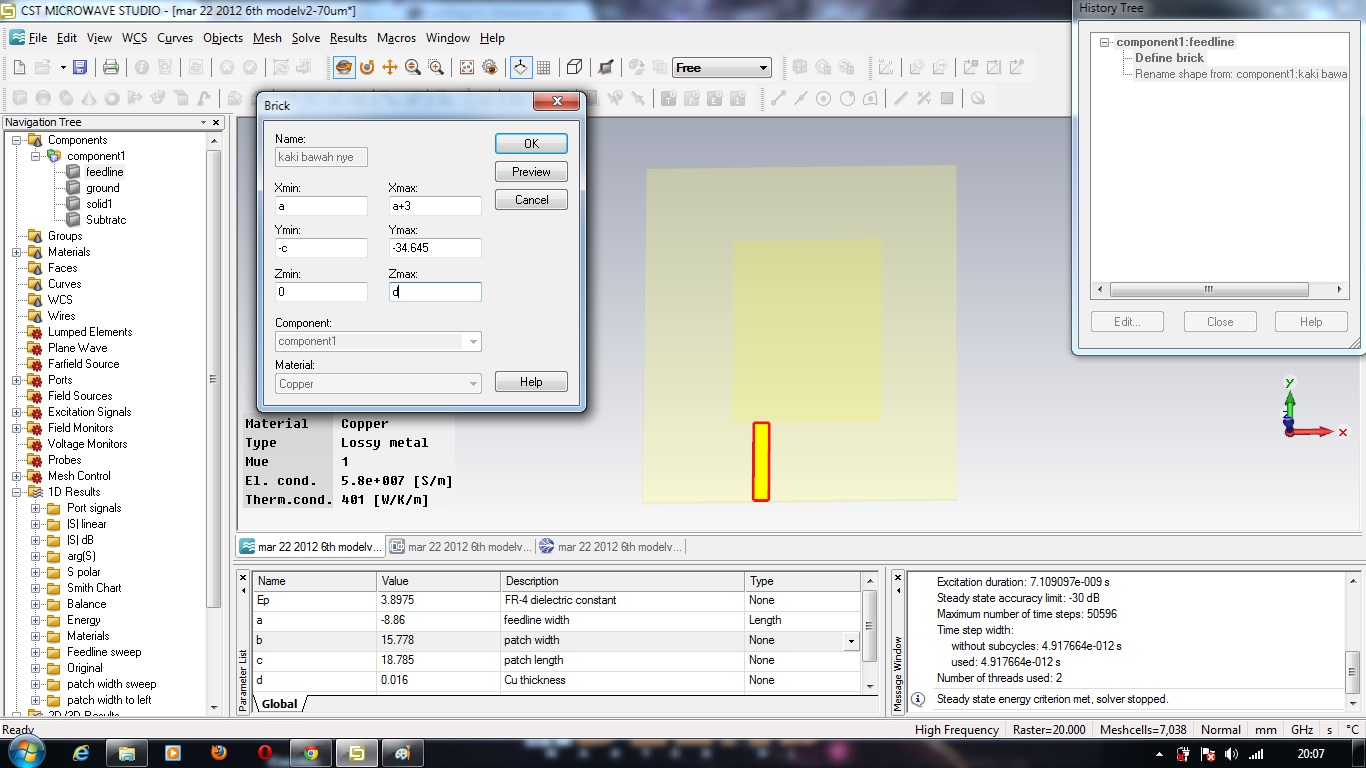Select the ground solid in tree
The width and height of the screenshot is (1366, 768).
click(102, 188)
